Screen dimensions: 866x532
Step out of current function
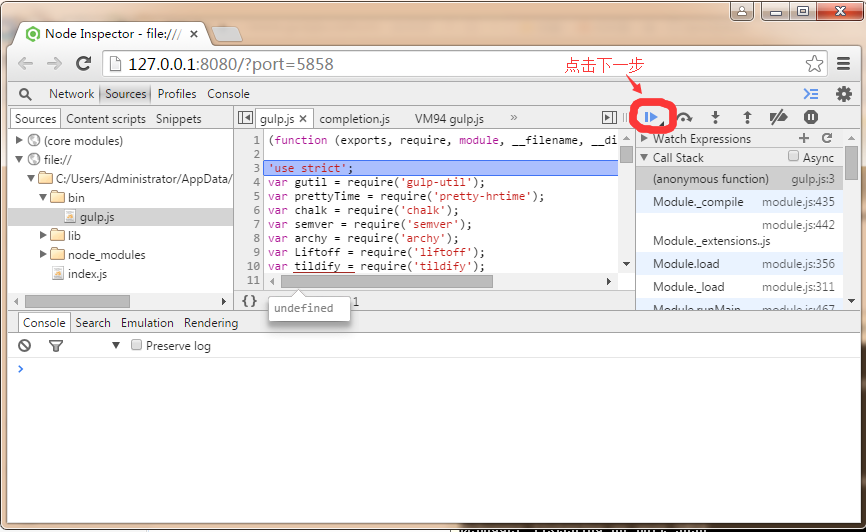(x=747, y=117)
